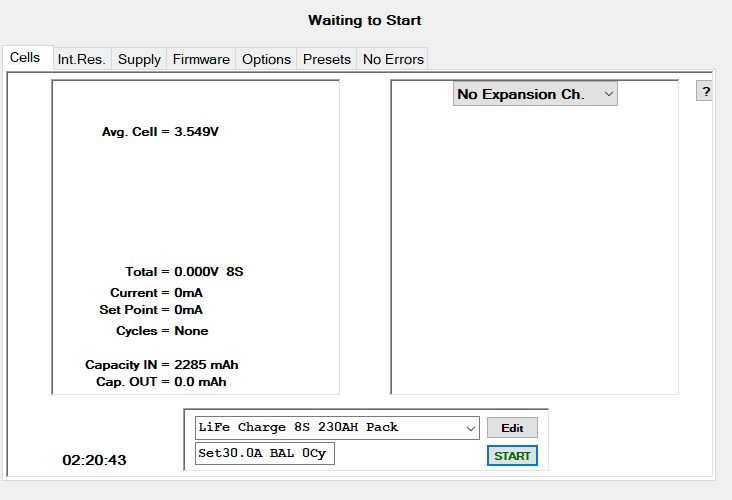Select the Firmware tab
This screenshot has height=500, width=732.
[201, 59]
